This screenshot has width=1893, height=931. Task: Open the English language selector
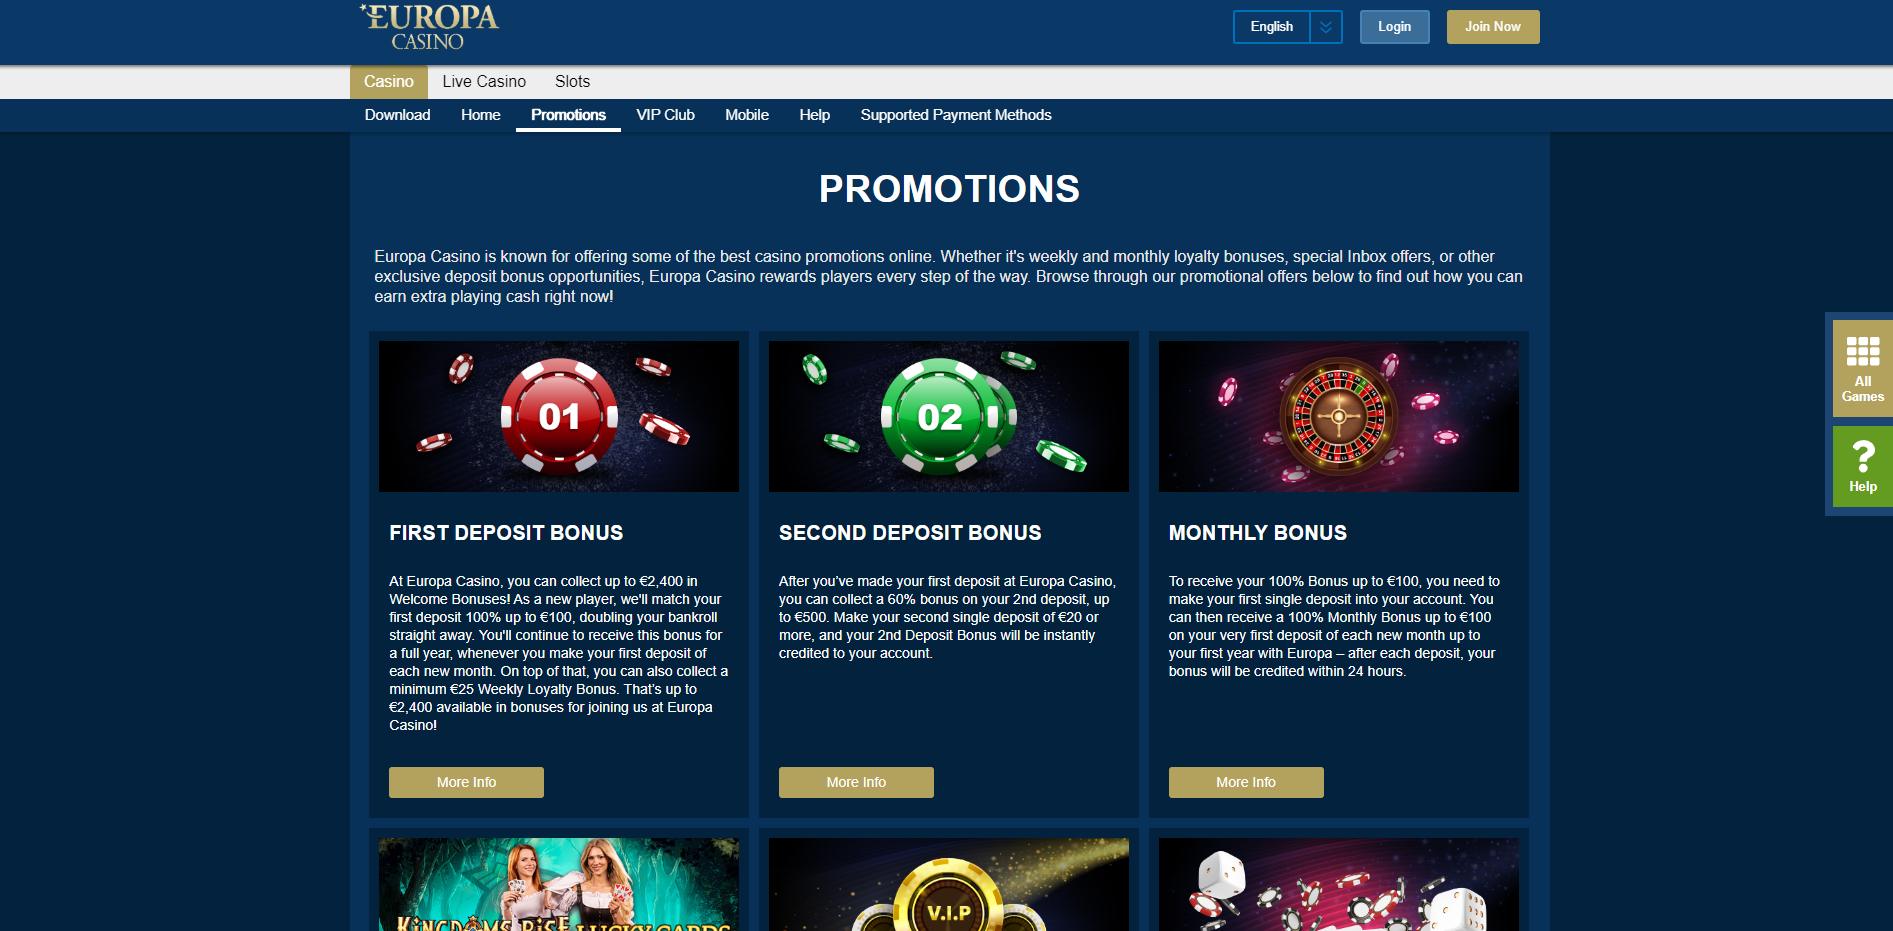click(1271, 27)
